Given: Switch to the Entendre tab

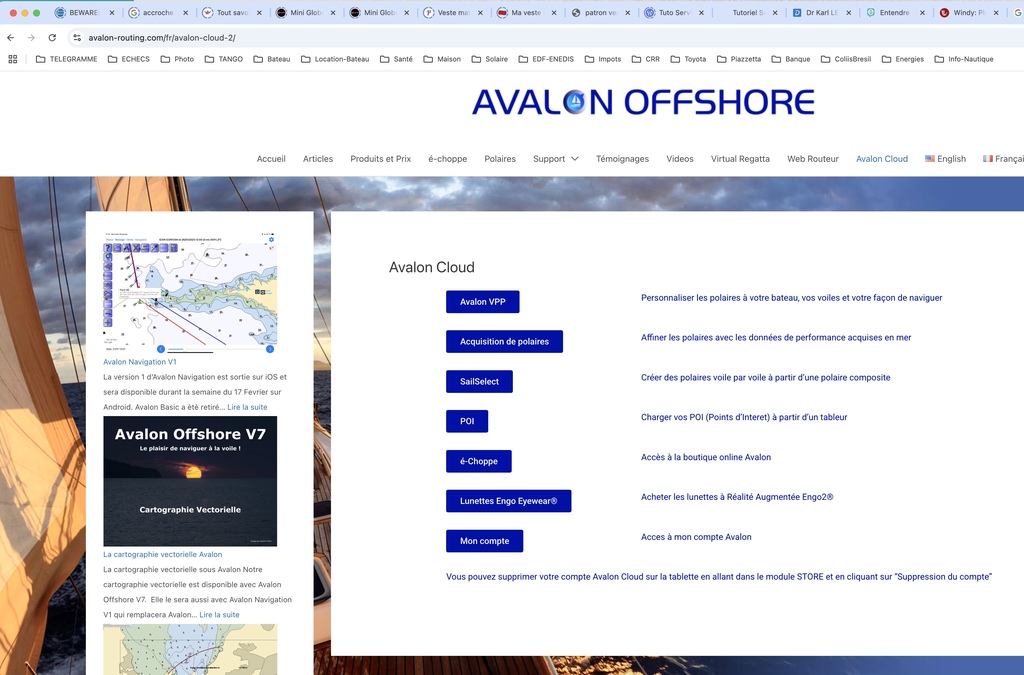Looking at the screenshot, I should [896, 12].
